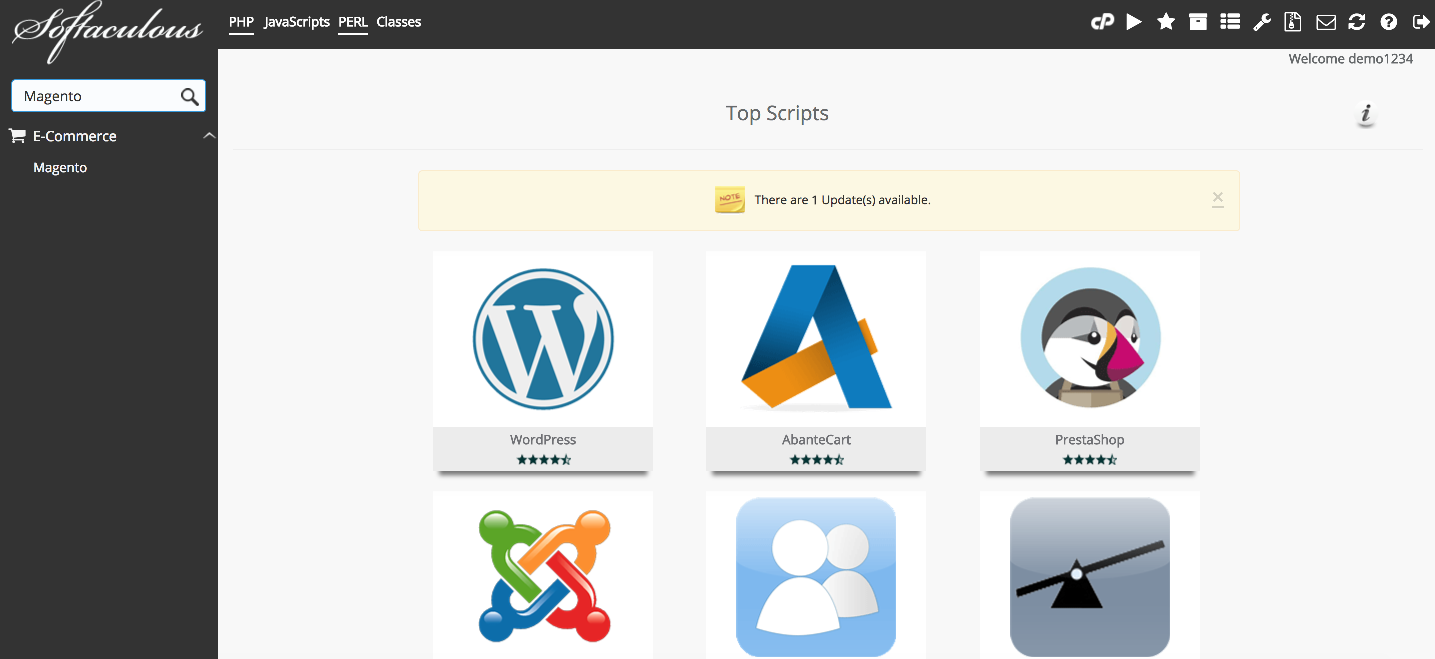The image size is (1435, 659).
Task: Click the E-Commerce shopping cart icon
Action: [17, 135]
